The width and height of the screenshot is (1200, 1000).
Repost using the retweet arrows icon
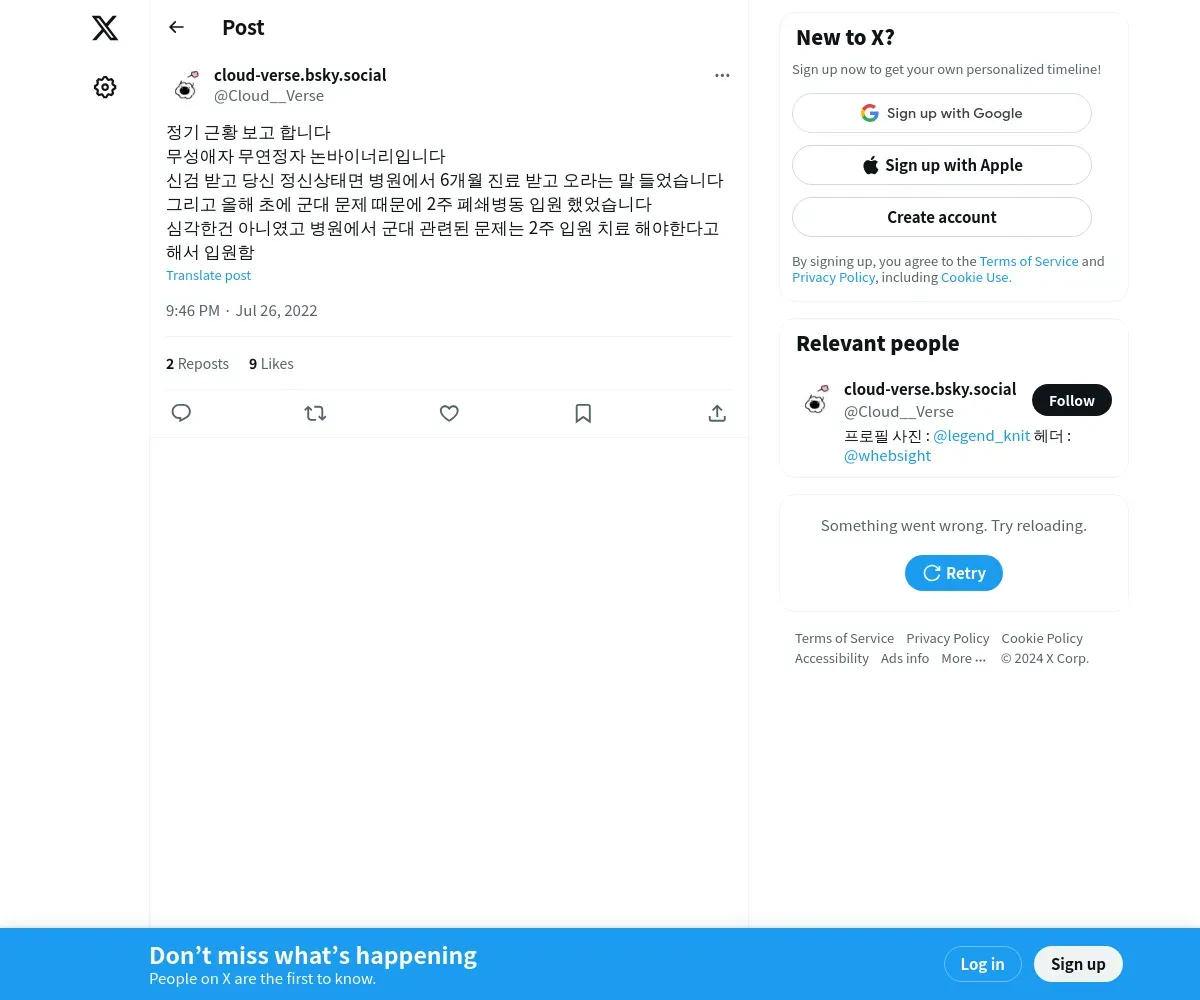[x=315, y=413]
